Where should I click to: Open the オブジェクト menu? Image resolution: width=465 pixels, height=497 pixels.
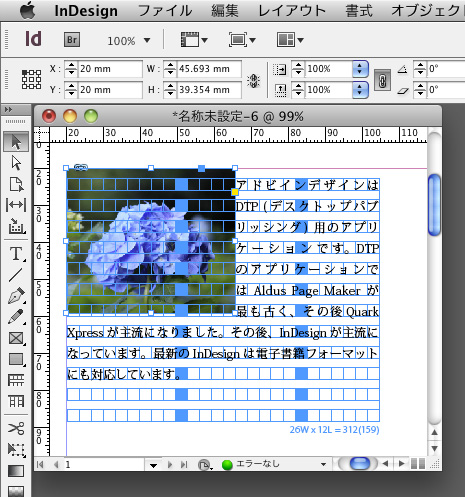click(x=428, y=11)
